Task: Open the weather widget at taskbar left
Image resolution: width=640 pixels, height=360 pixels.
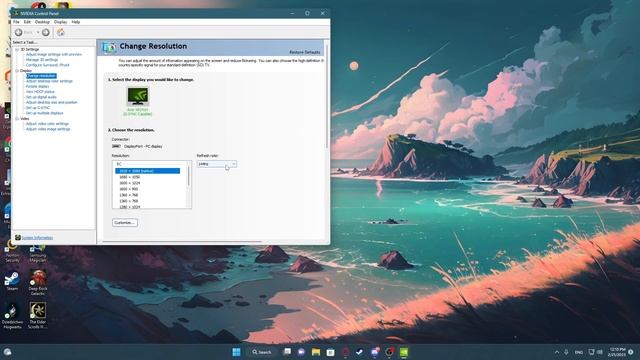Action: 7,352
